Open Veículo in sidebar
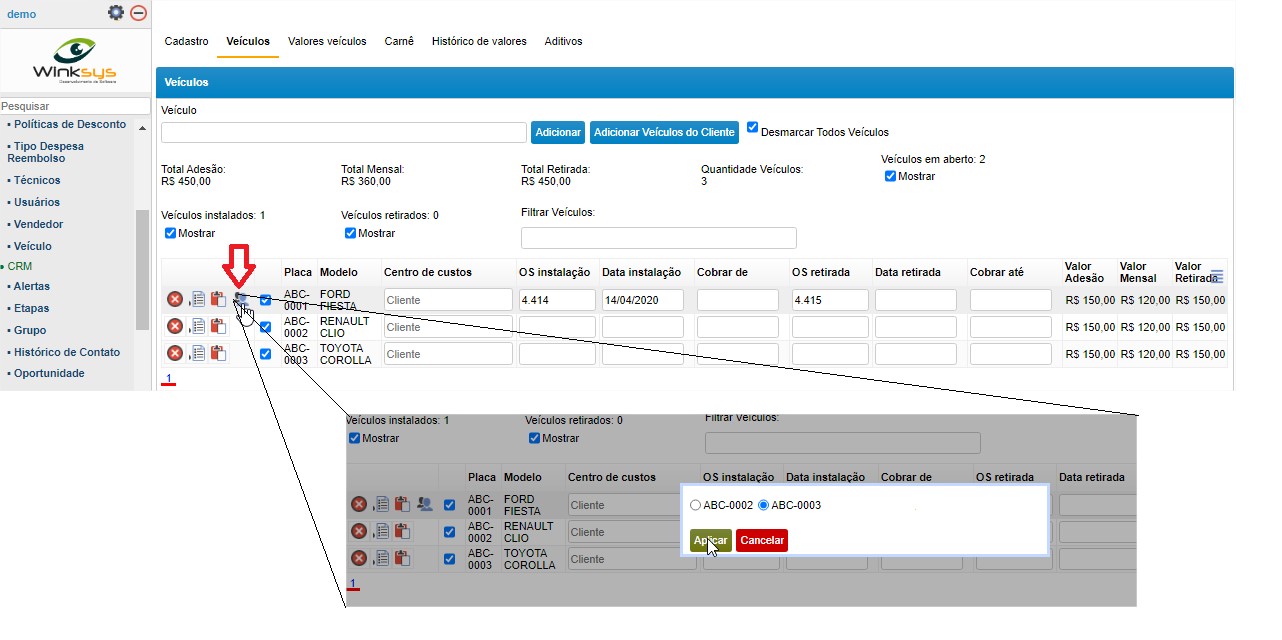This screenshot has height=640, width=1282. [x=32, y=246]
